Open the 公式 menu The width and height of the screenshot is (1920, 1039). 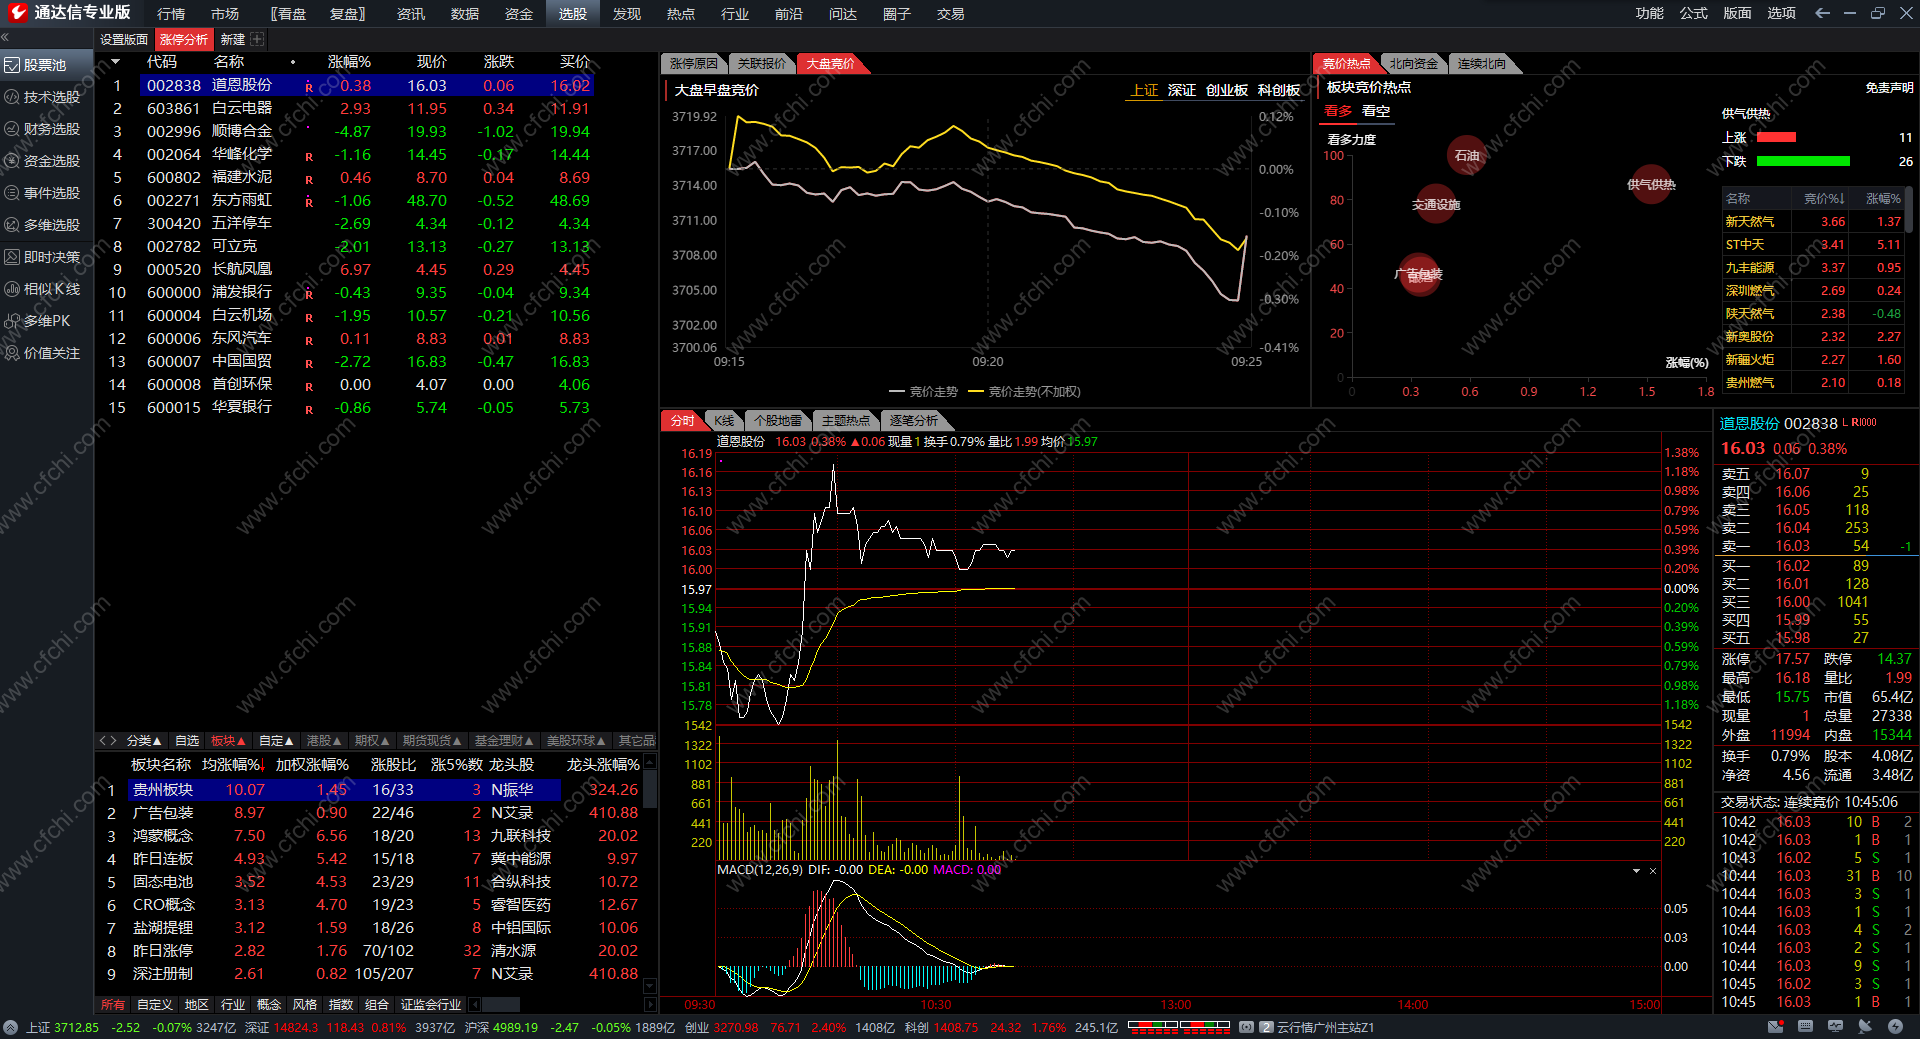(x=1694, y=13)
